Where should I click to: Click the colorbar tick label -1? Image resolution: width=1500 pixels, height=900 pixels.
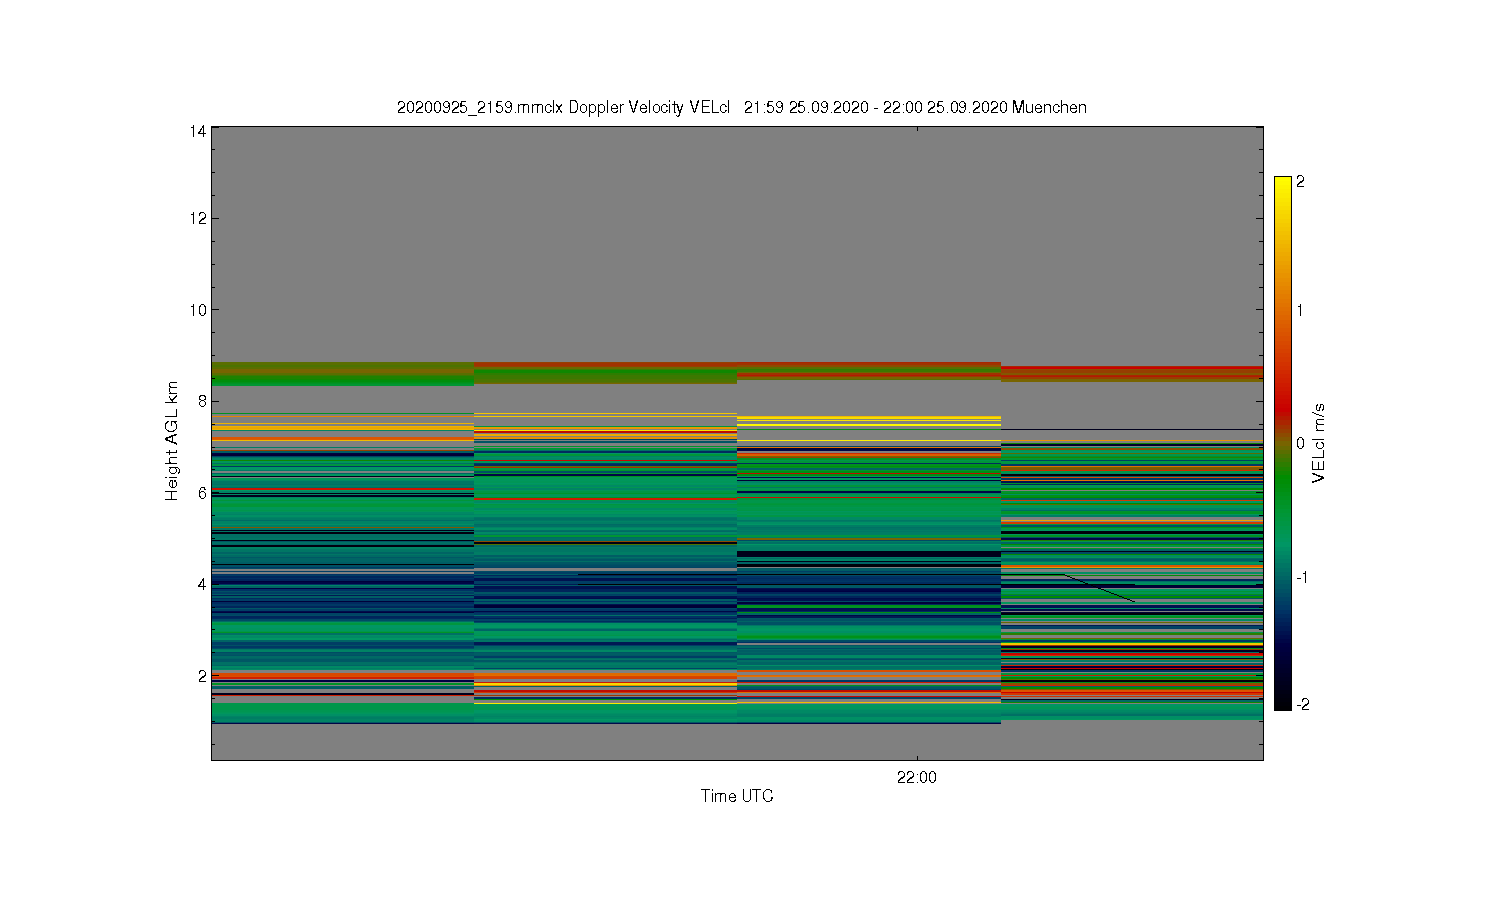(x=1302, y=578)
